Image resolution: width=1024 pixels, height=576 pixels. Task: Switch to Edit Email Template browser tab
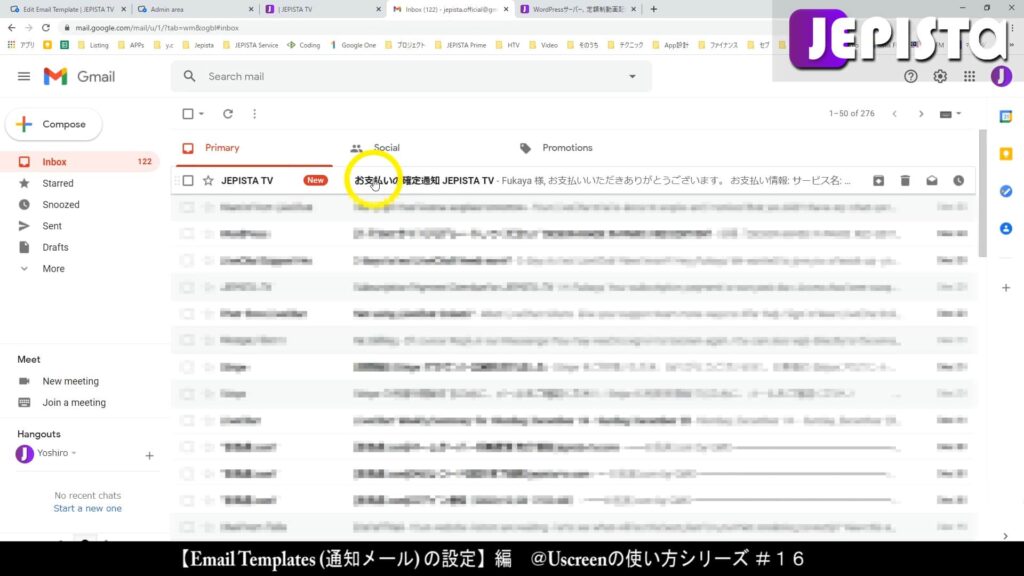point(68,9)
